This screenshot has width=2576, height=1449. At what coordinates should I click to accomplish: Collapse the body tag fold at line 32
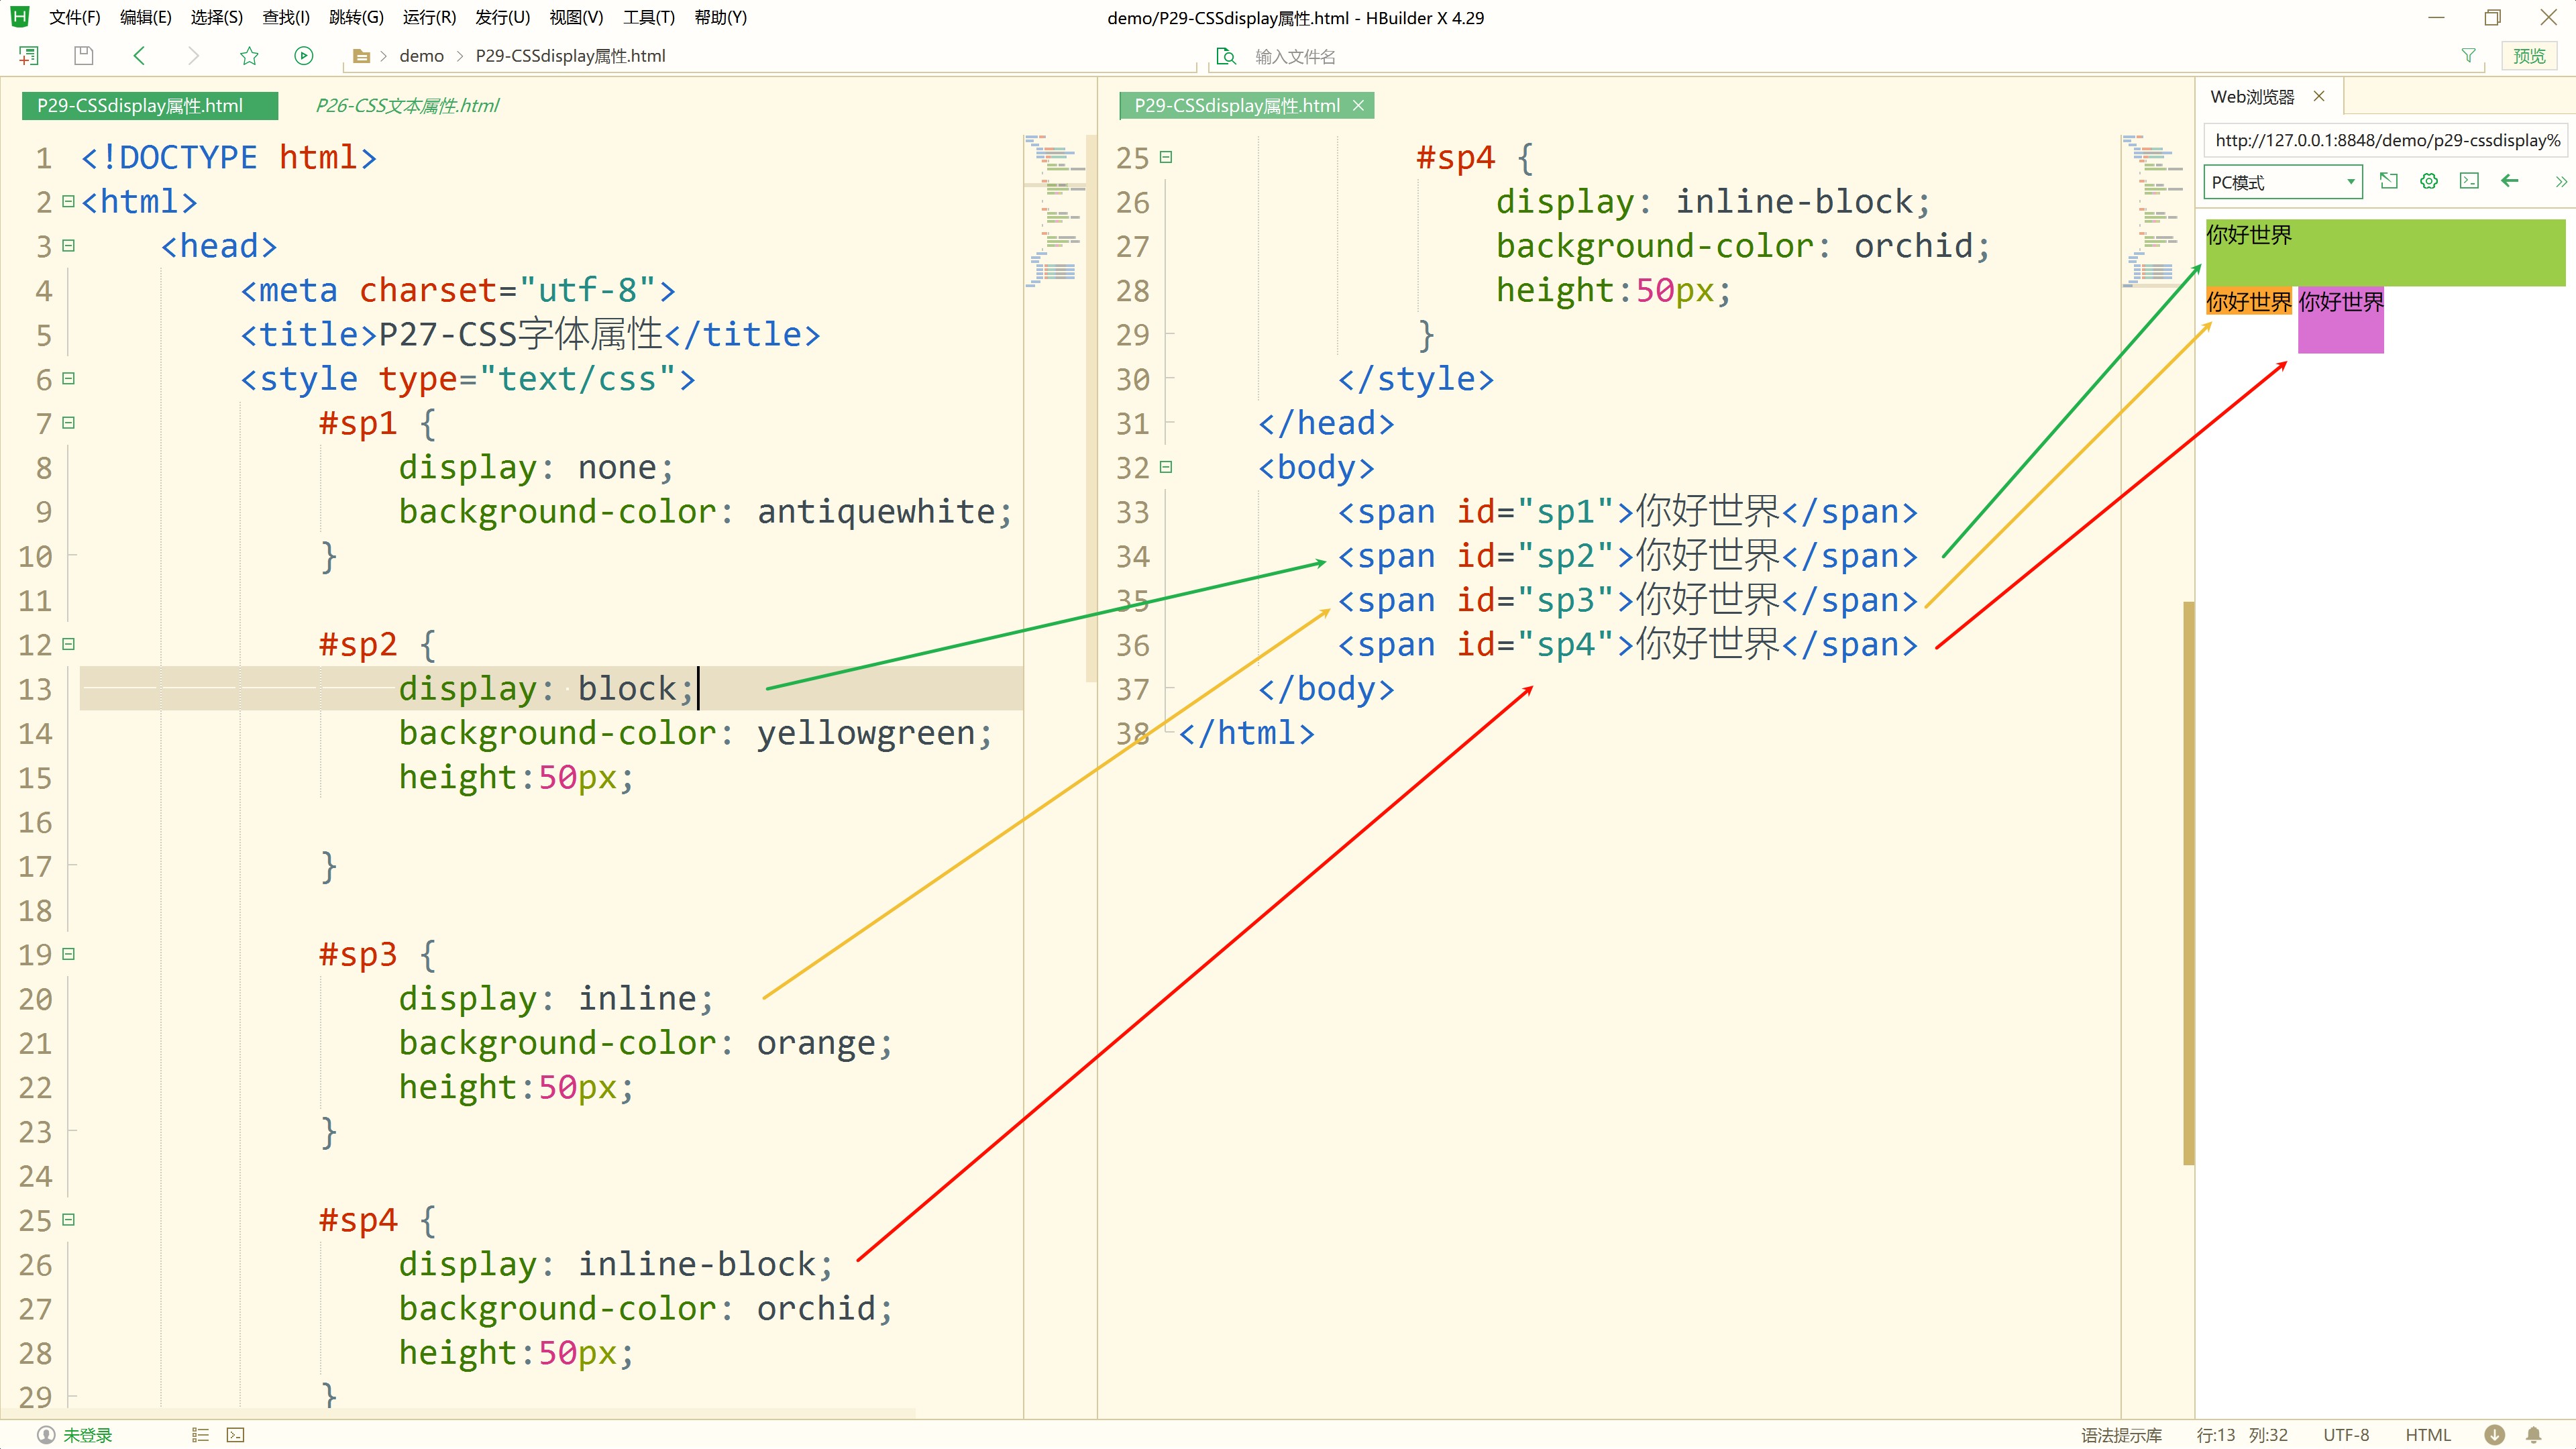[1166, 467]
